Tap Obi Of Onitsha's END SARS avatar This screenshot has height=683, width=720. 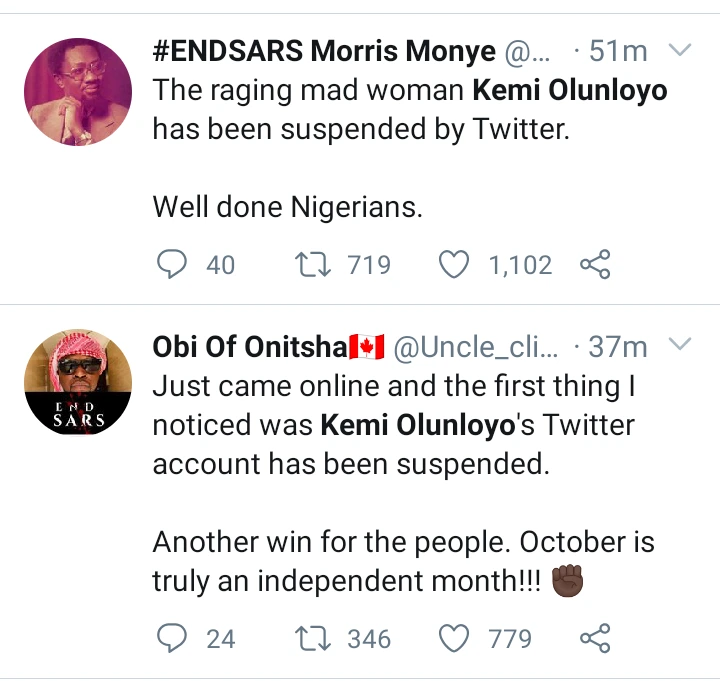tap(78, 383)
